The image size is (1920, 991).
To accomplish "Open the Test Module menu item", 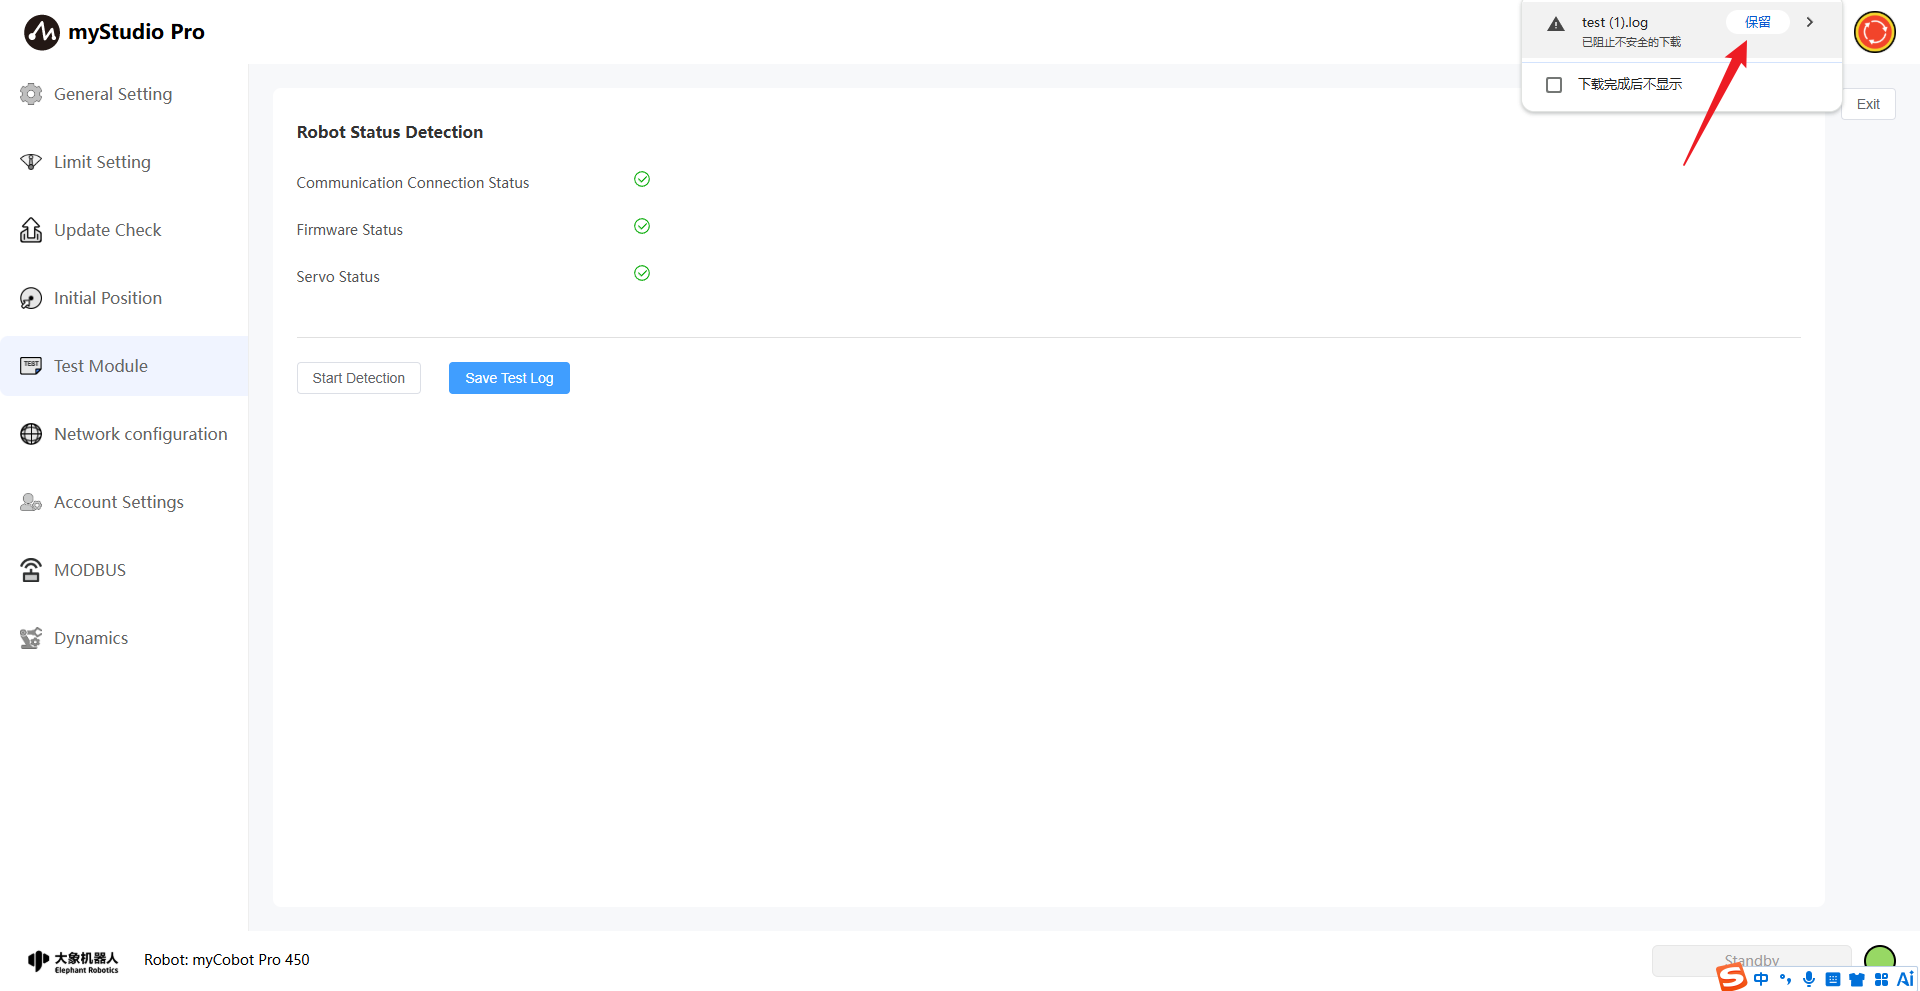I will click(101, 366).
